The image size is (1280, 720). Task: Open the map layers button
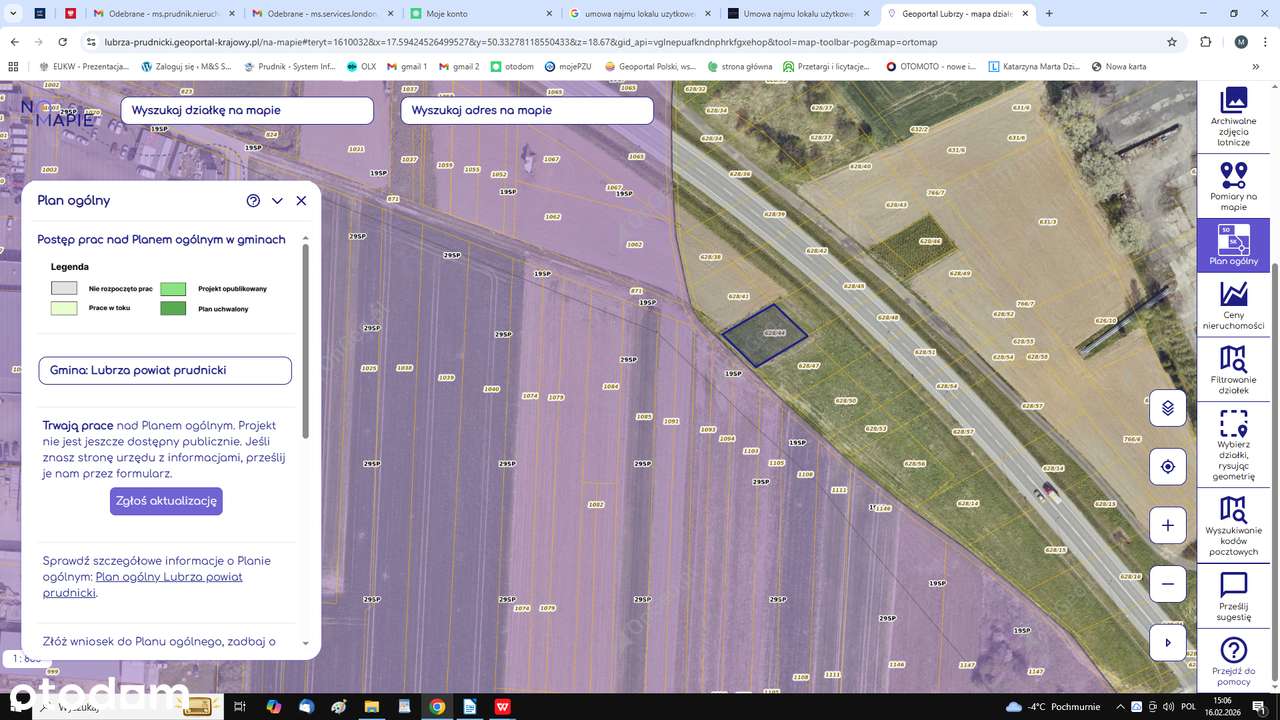pos(1167,408)
